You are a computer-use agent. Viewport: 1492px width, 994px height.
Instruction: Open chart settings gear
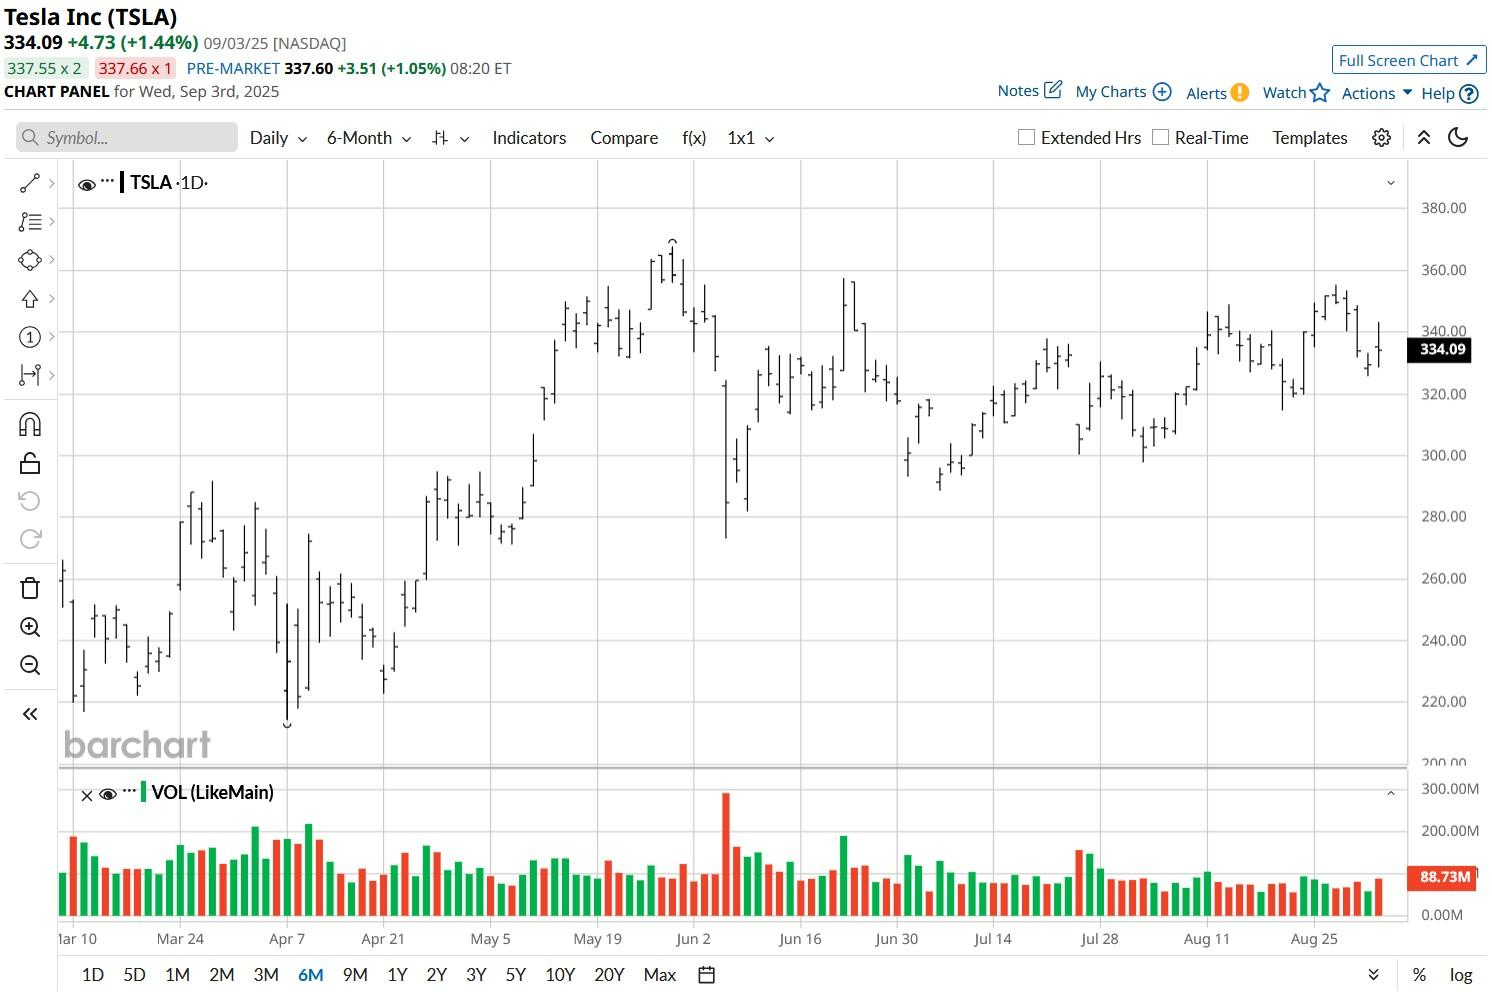[1382, 138]
